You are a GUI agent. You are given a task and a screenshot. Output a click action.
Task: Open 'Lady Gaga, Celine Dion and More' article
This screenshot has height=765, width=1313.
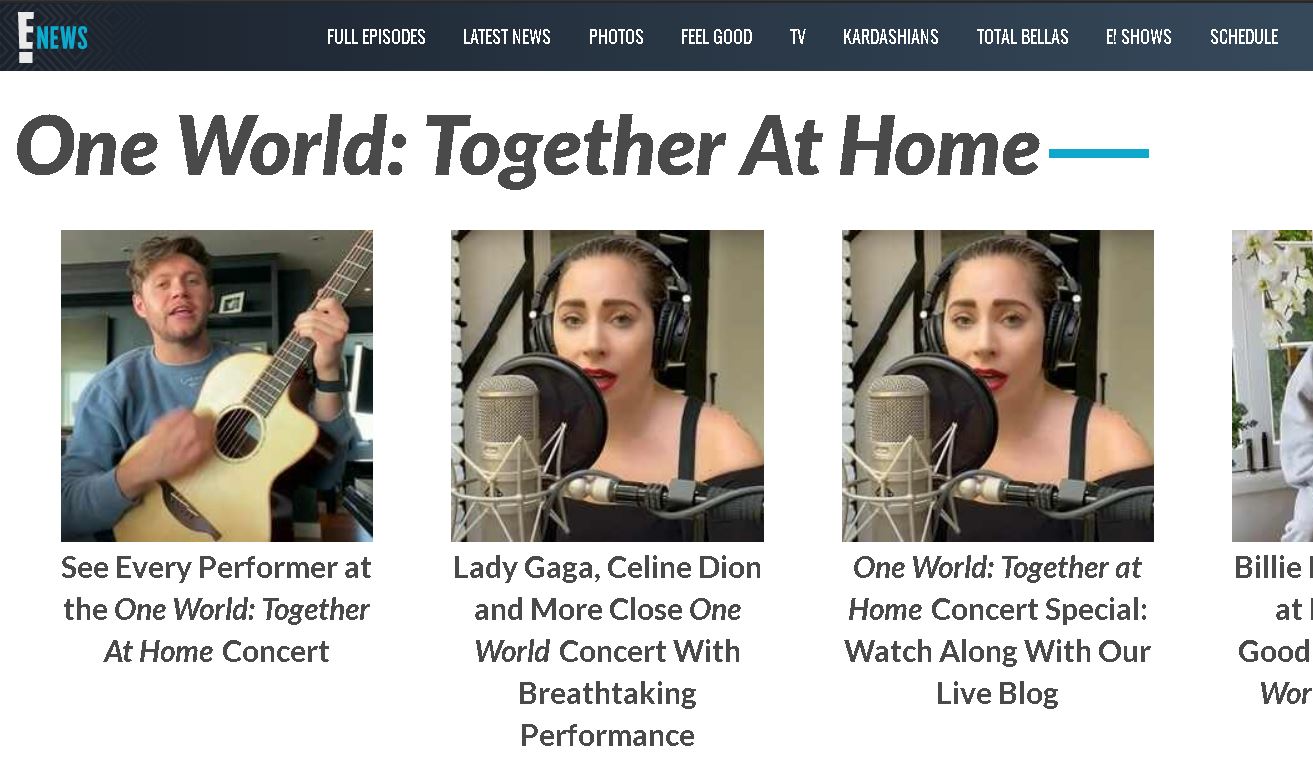[607, 651]
